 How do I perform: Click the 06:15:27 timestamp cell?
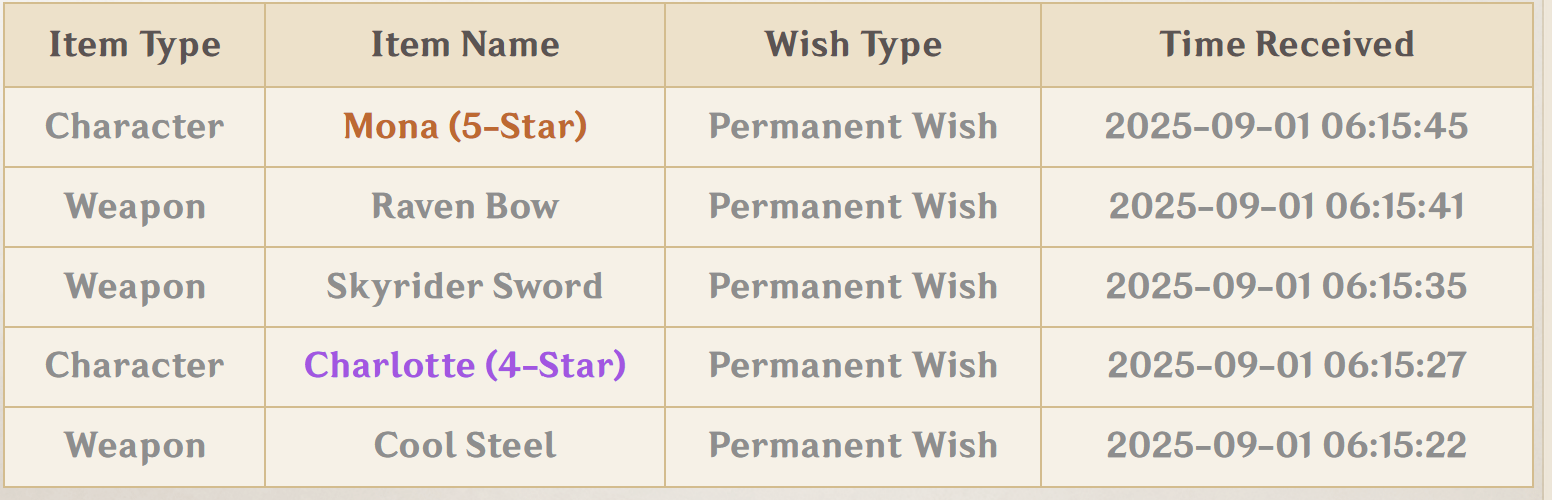[1287, 367]
